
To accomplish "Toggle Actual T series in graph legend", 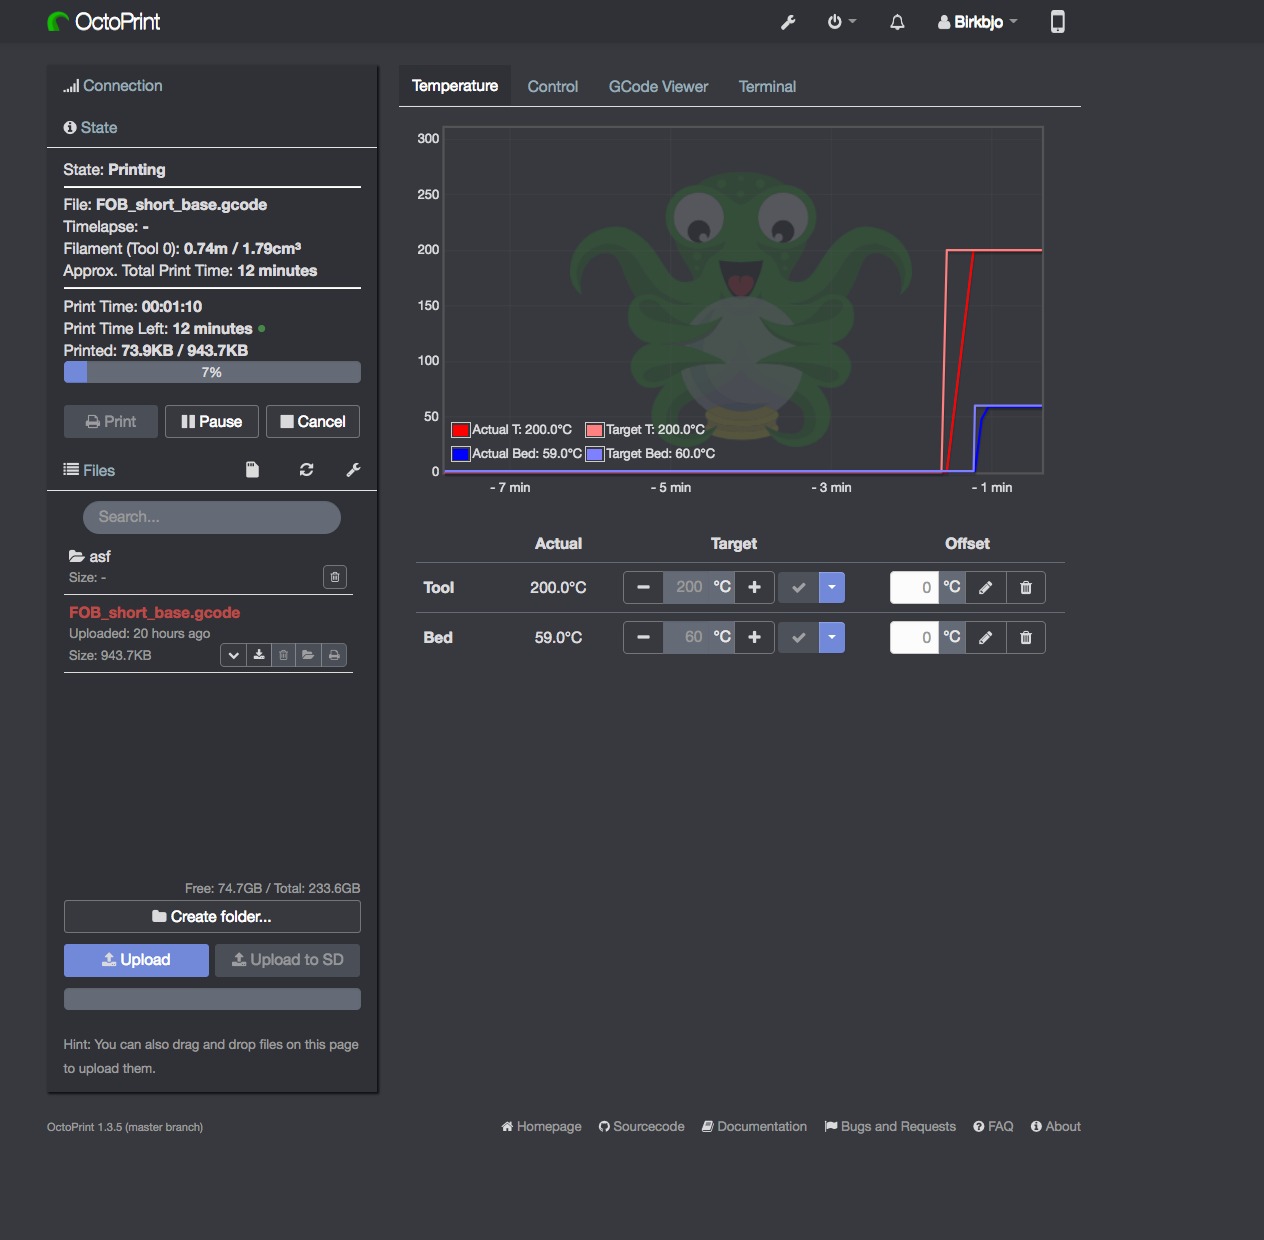I will click(x=512, y=430).
